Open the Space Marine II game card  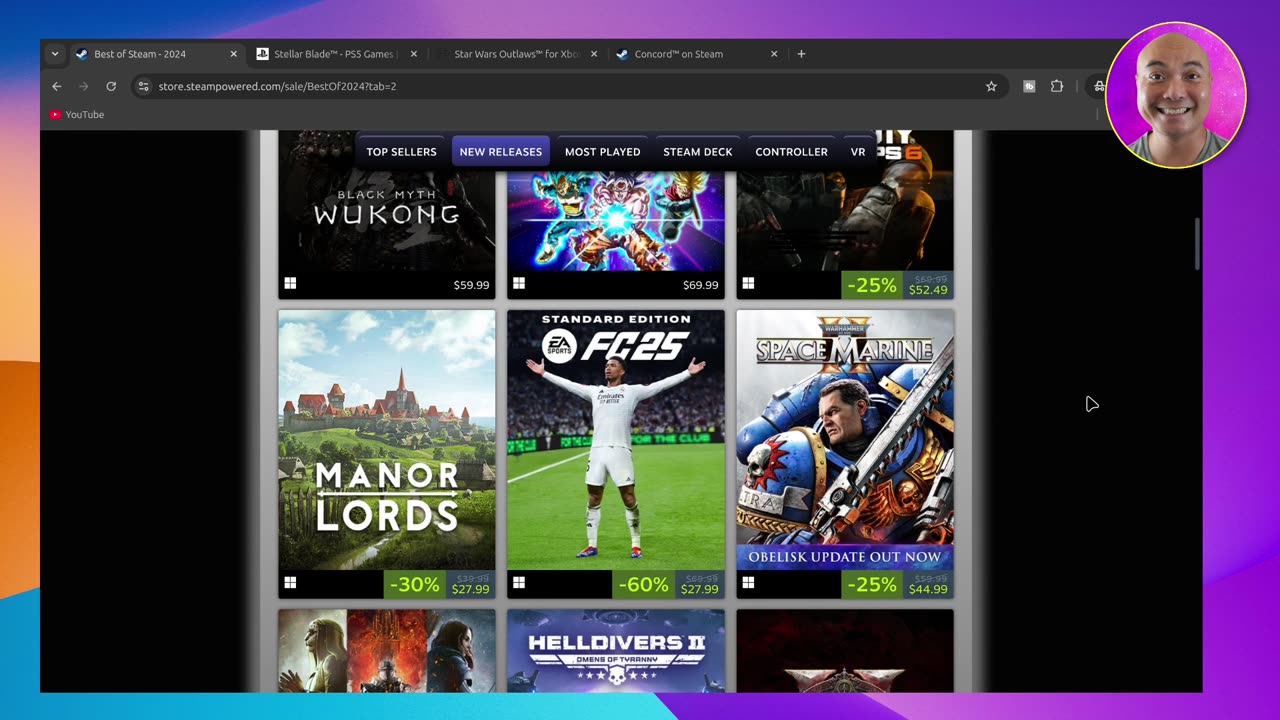click(x=845, y=454)
